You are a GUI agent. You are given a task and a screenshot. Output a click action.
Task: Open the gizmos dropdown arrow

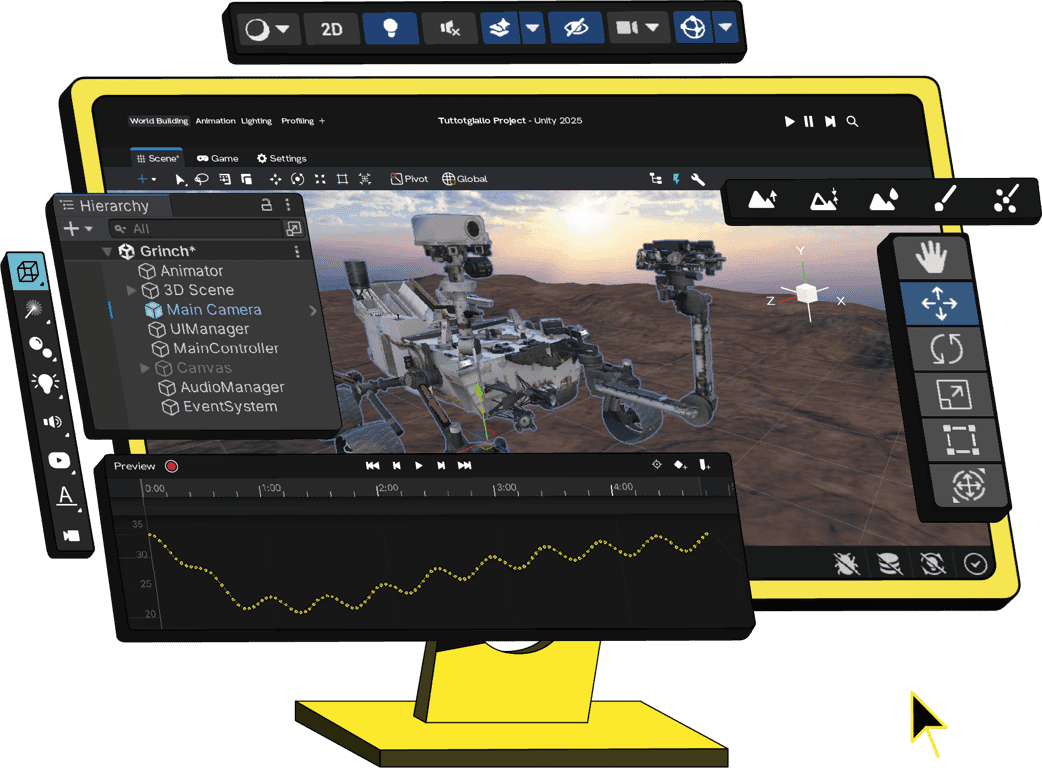(725, 28)
